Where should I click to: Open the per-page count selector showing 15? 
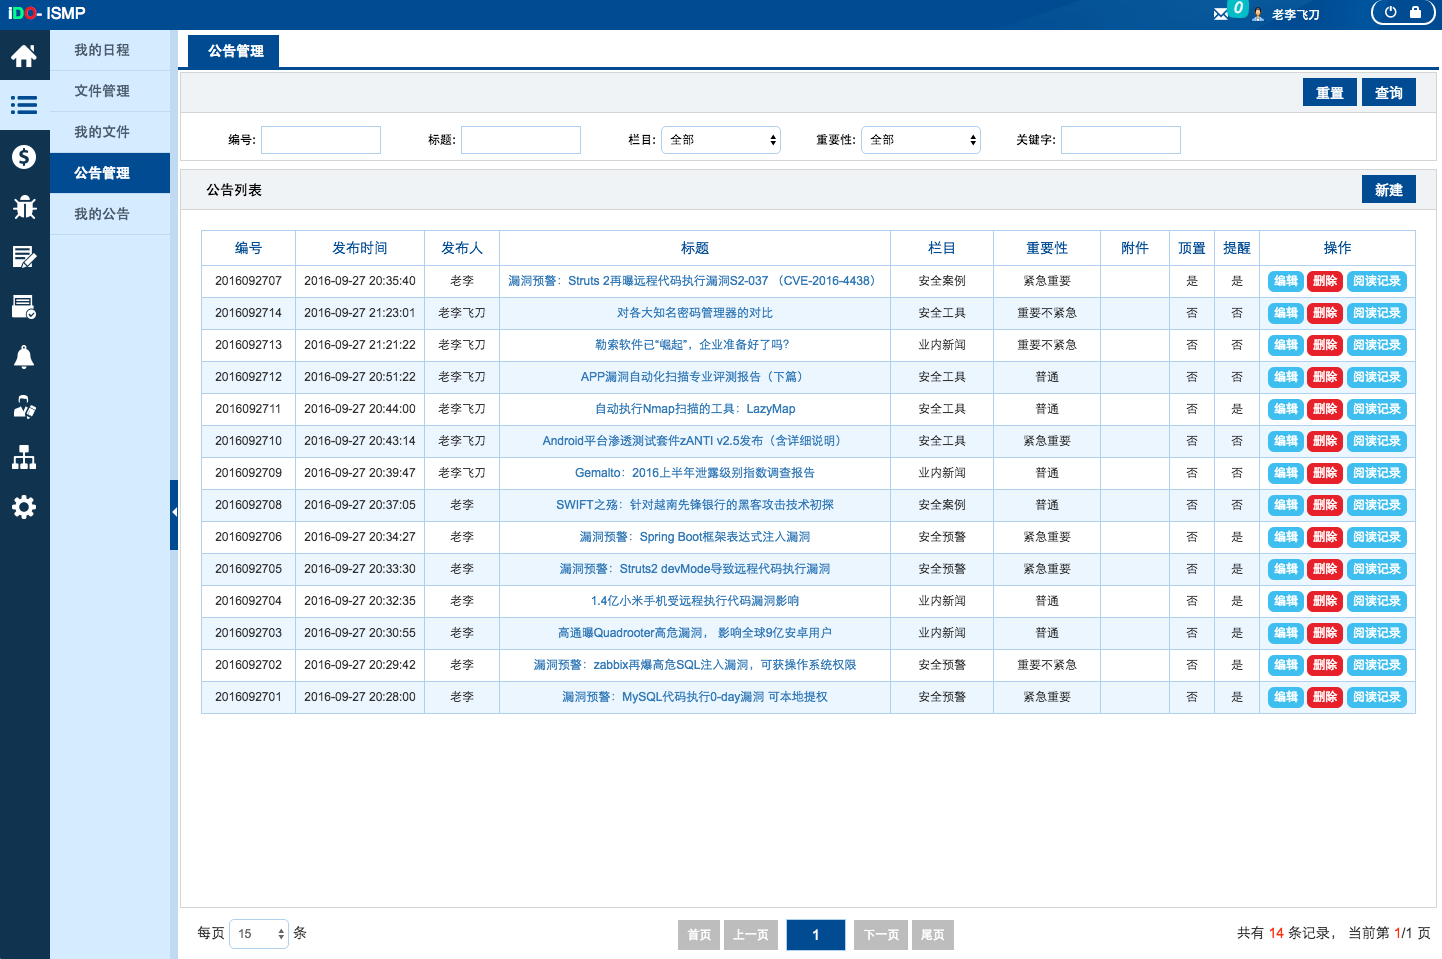[259, 934]
